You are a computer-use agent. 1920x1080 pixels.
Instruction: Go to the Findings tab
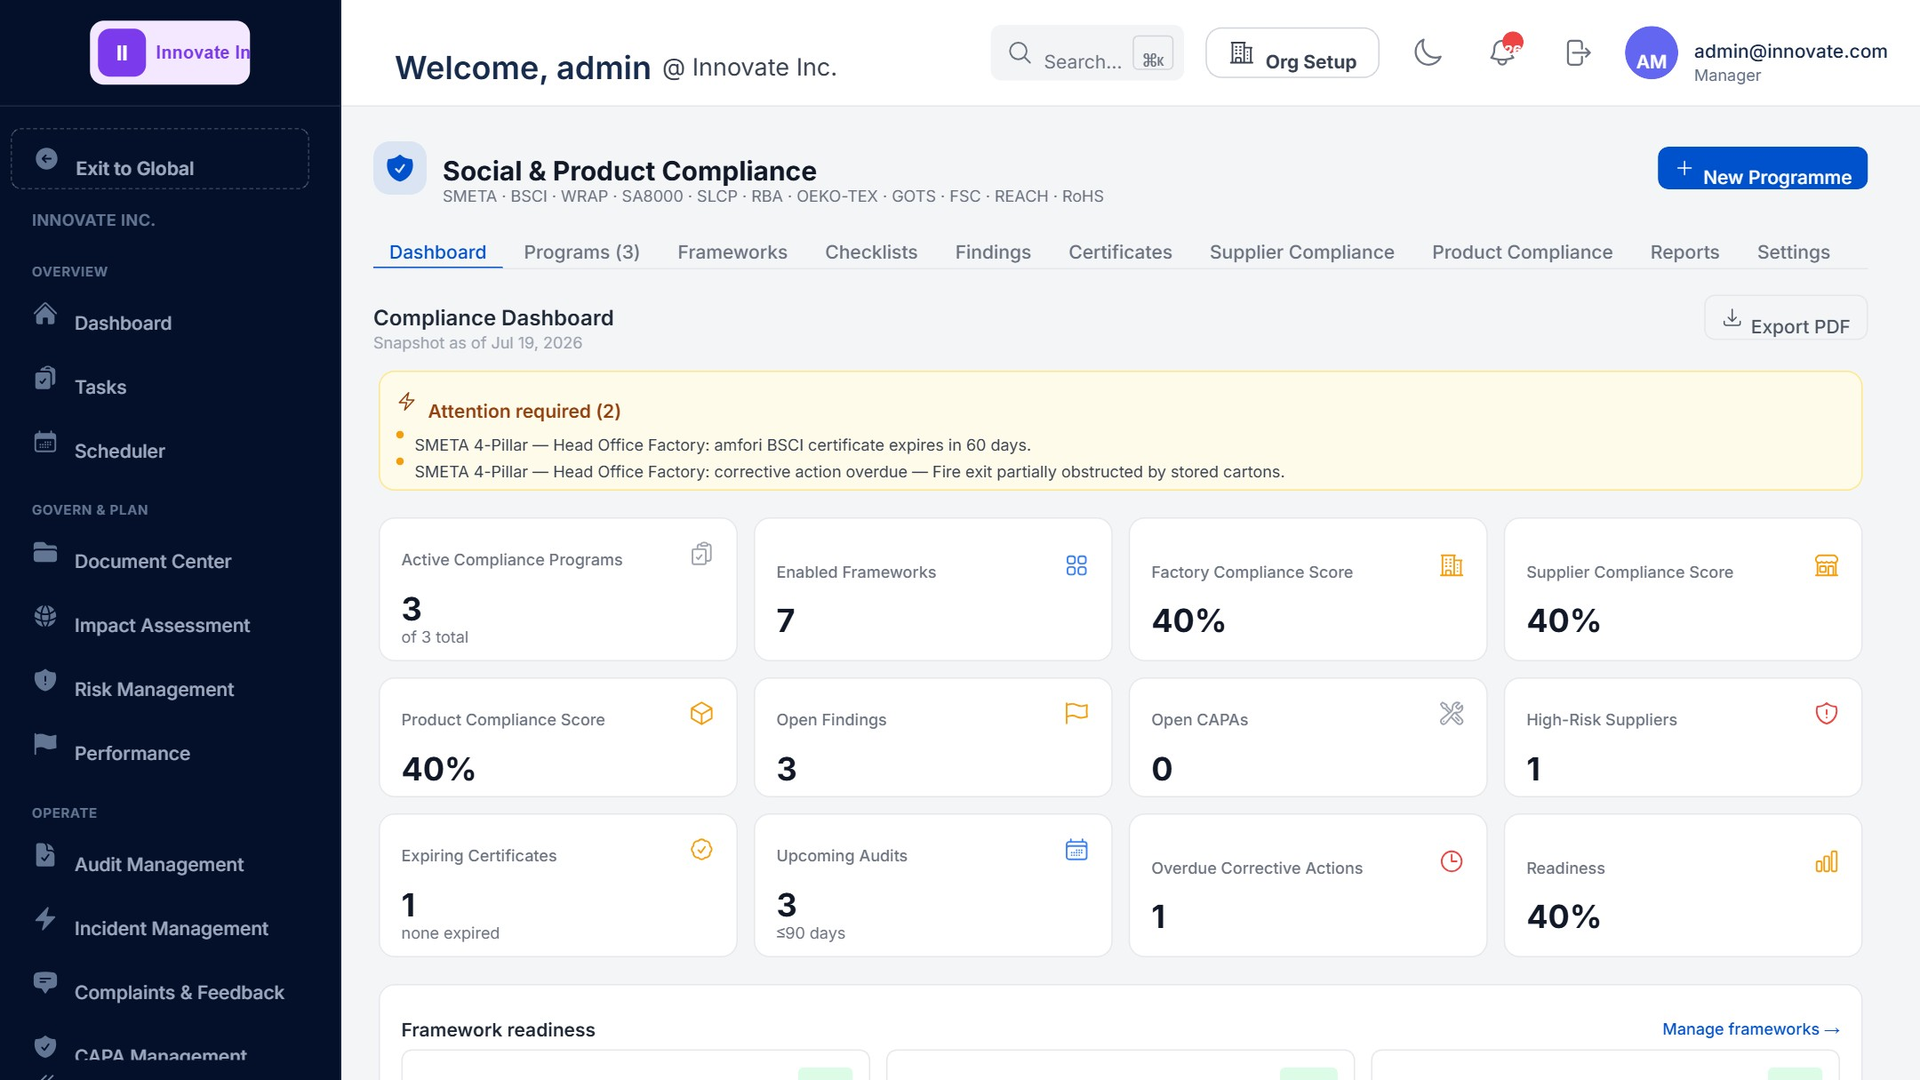[993, 252]
